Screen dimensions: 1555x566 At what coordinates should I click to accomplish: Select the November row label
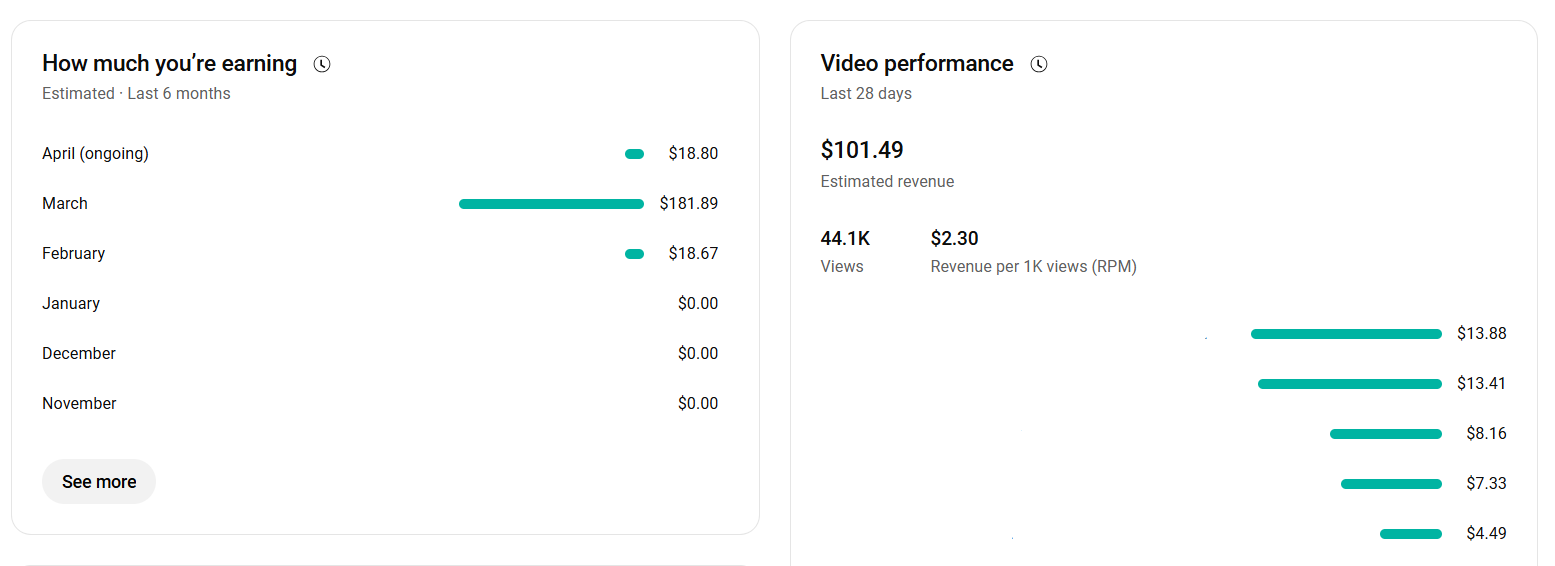pos(79,404)
